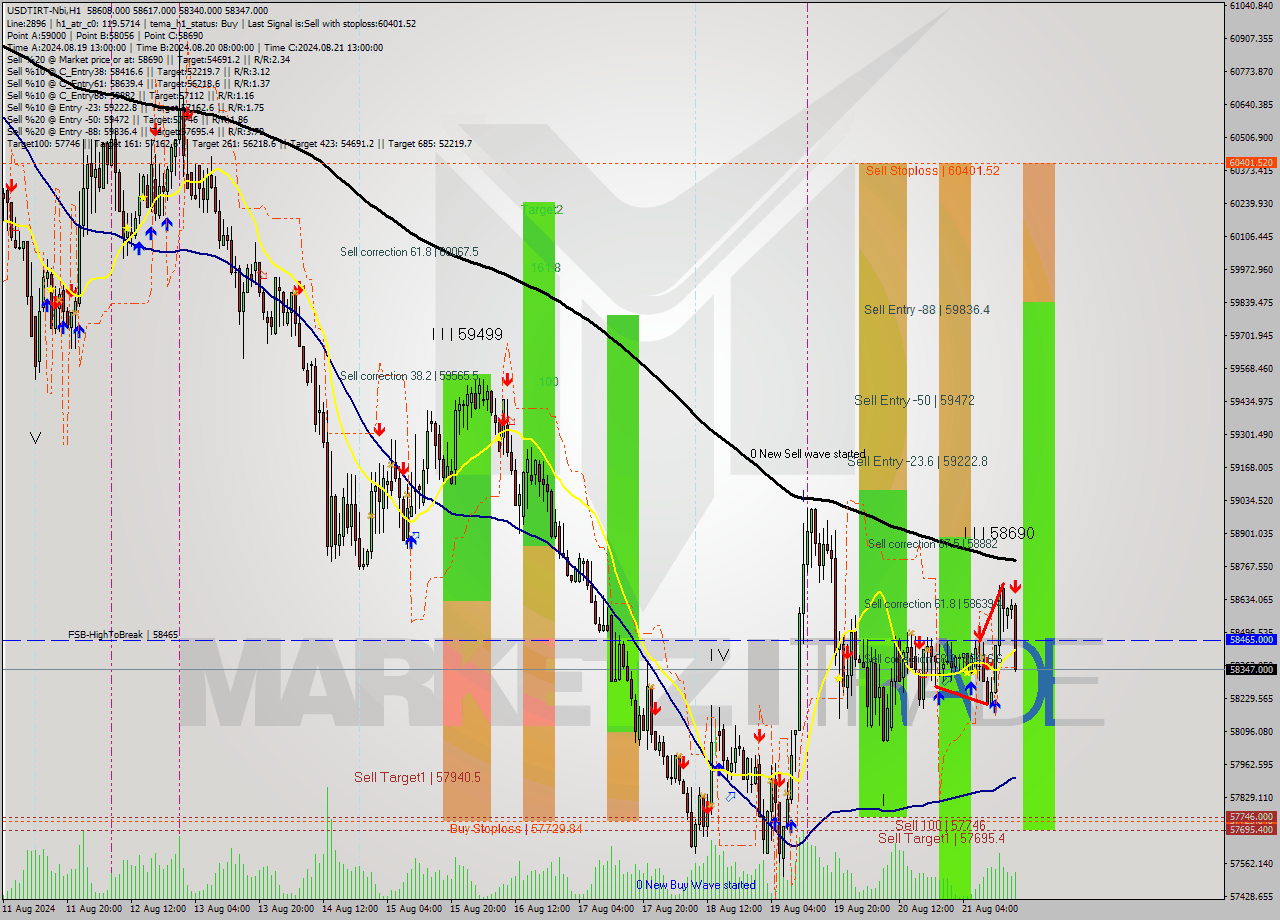Click the 59168.920 price axis value
The width and height of the screenshot is (1280, 920).
[1250, 467]
